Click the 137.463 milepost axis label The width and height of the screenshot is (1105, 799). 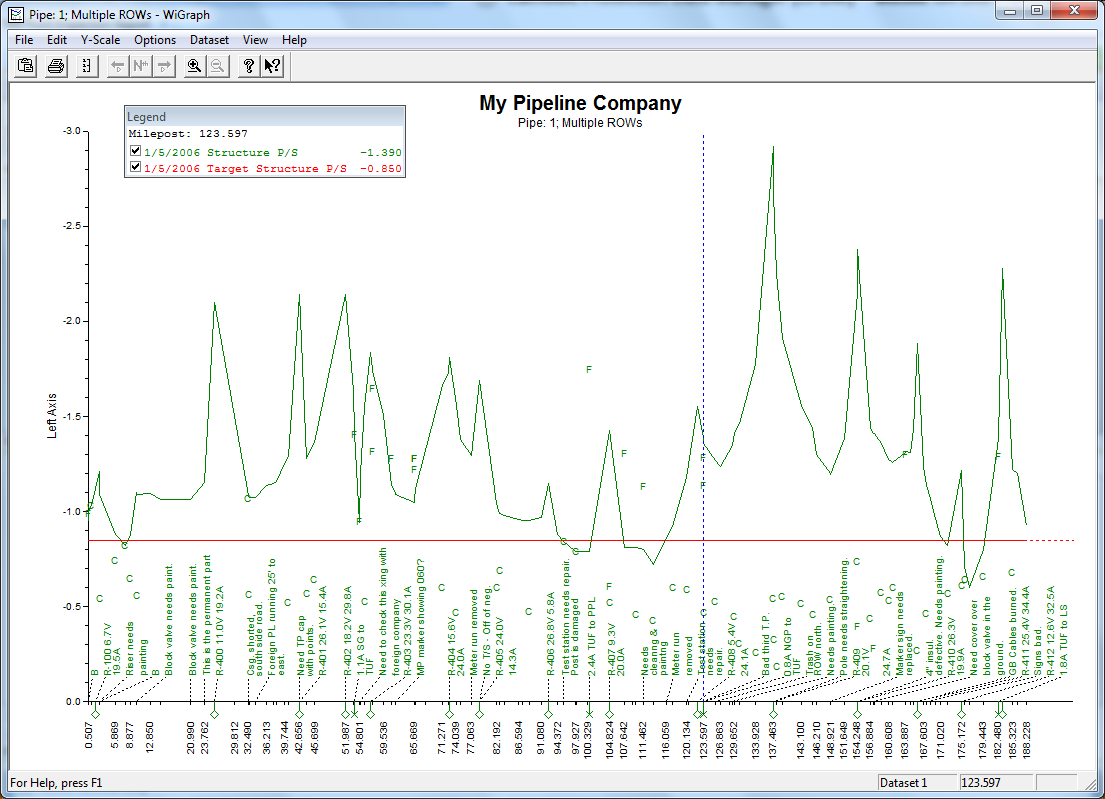pyautogui.click(x=773, y=739)
